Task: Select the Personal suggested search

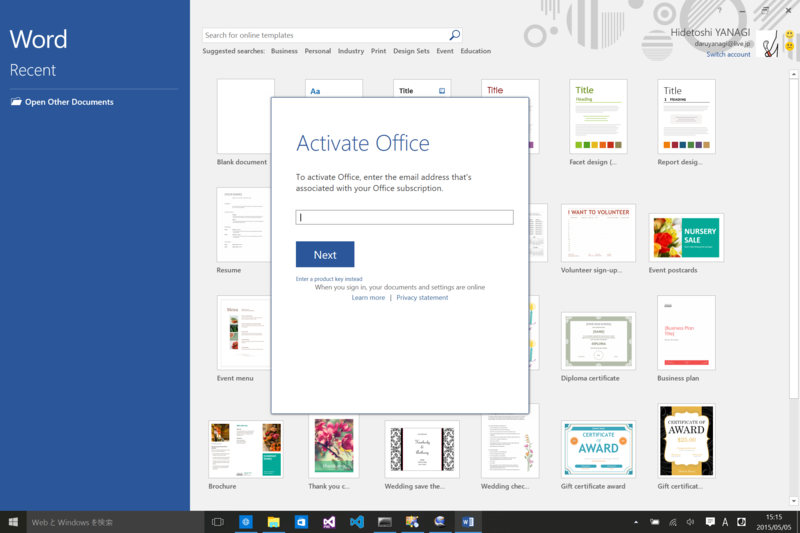Action: pos(317,51)
